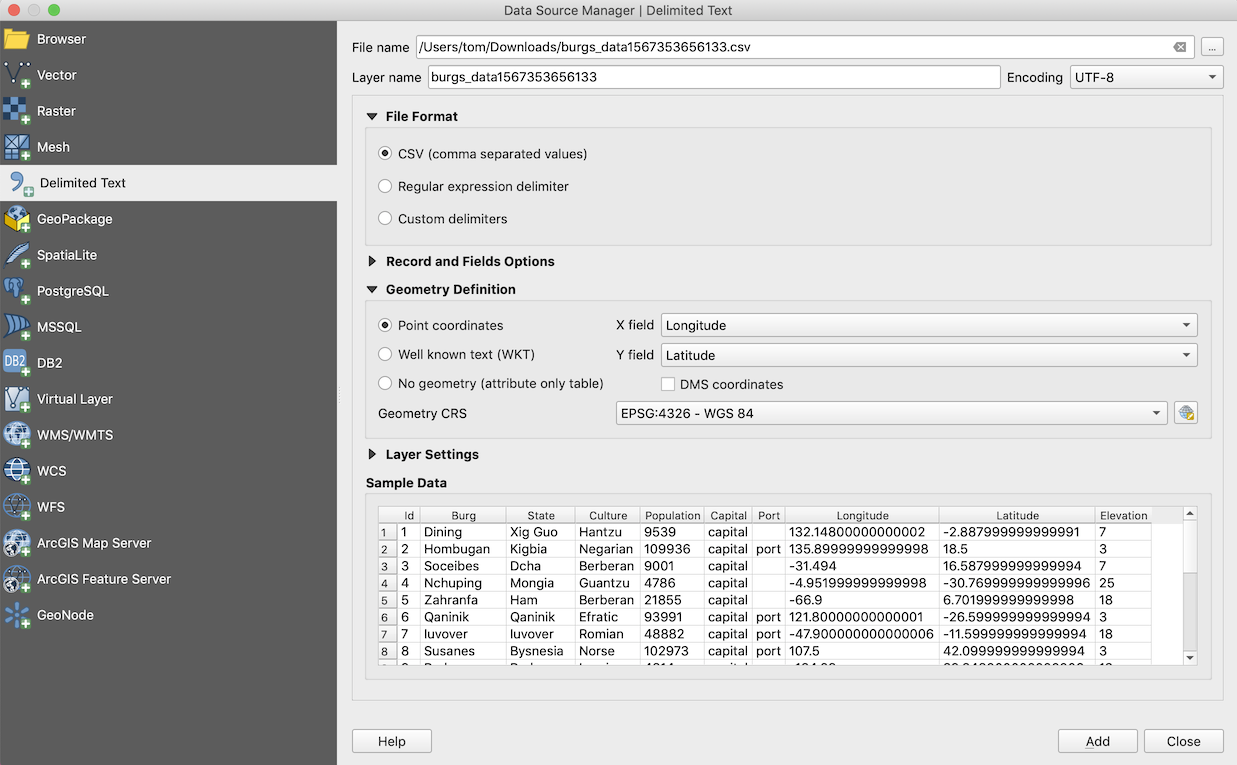
Task: Open the Browser tab in sidebar
Action: point(61,39)
